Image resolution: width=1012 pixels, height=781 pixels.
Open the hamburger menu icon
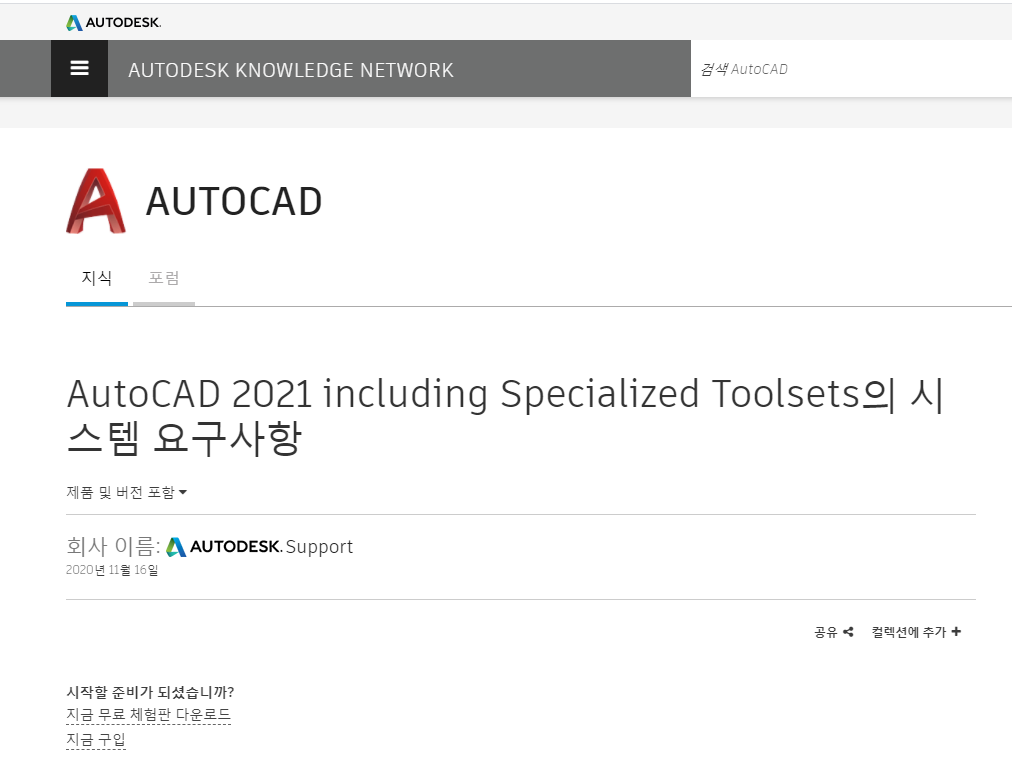(x=79, y=68)
